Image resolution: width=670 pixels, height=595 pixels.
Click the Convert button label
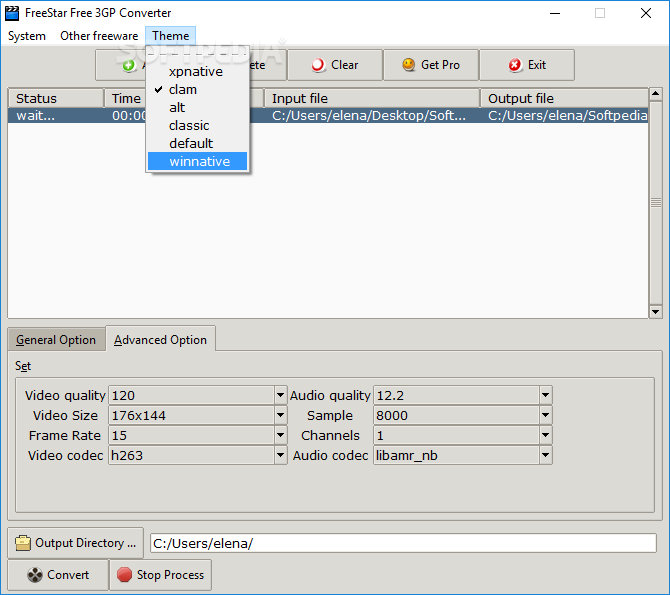pyautogui.click(x=68, y=575)
